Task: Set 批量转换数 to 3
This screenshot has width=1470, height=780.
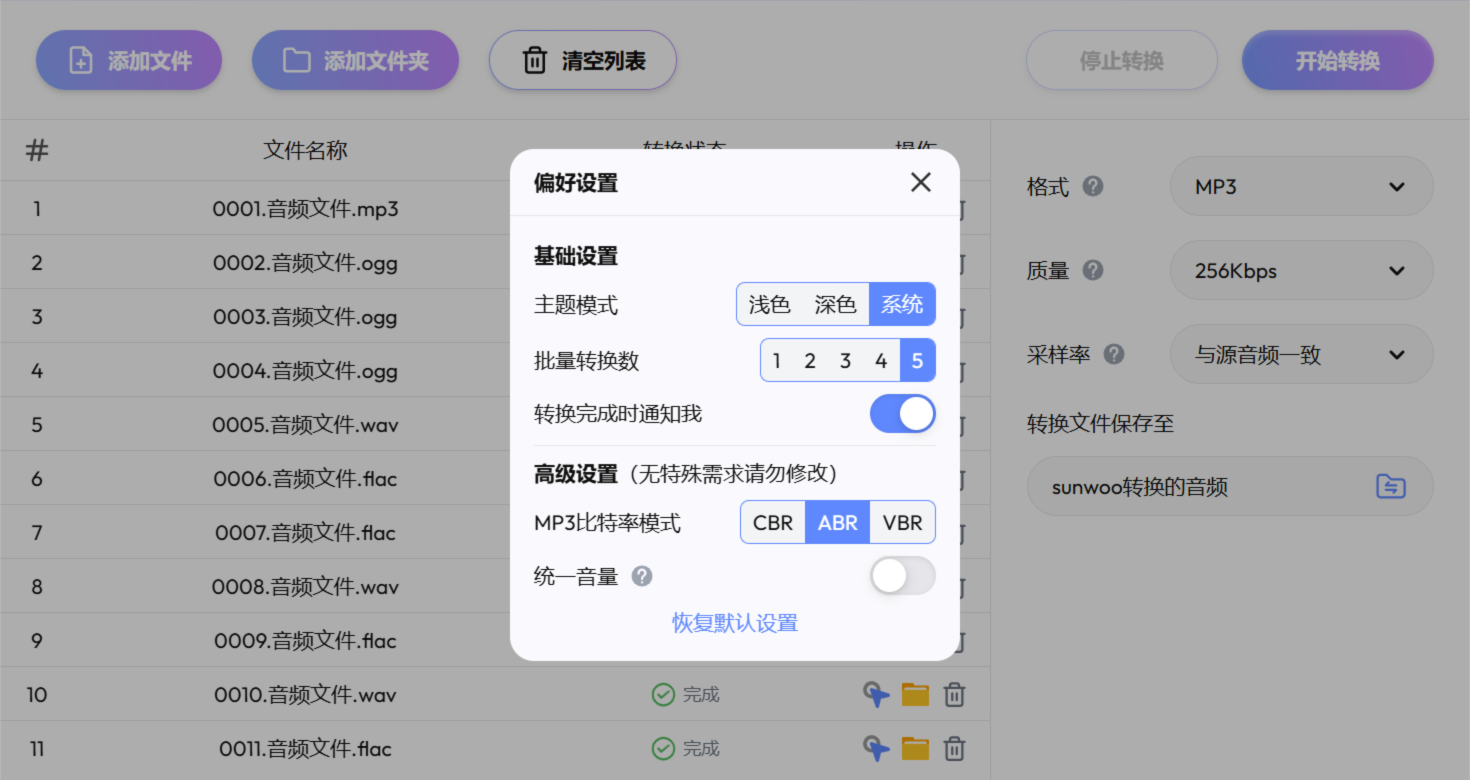Action: [847, 360]
